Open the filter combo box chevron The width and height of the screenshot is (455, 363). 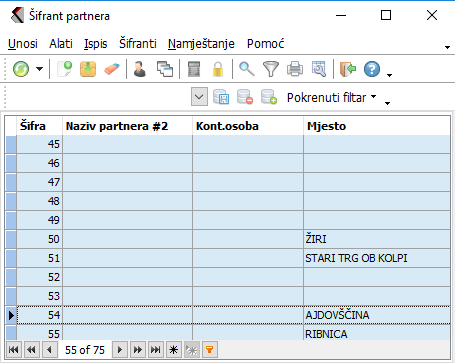tap(199, 97)
